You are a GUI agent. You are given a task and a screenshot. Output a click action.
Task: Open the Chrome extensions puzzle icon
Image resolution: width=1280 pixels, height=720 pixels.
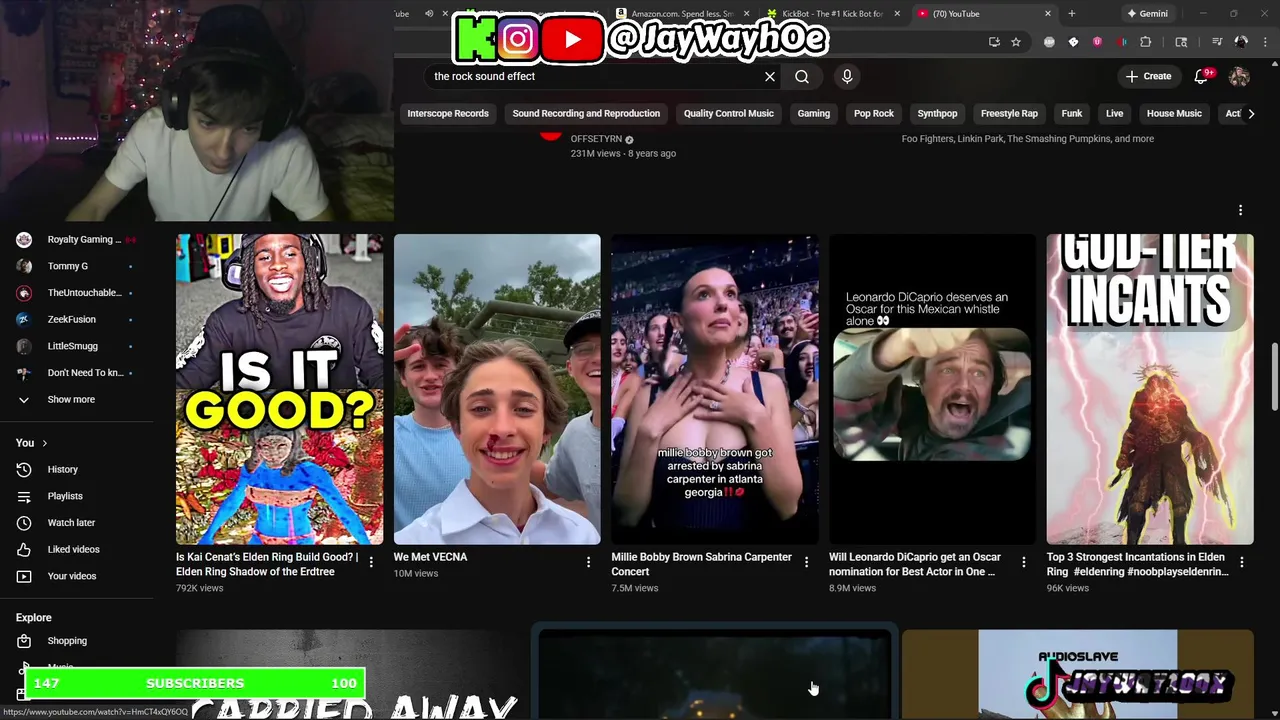1146,42
